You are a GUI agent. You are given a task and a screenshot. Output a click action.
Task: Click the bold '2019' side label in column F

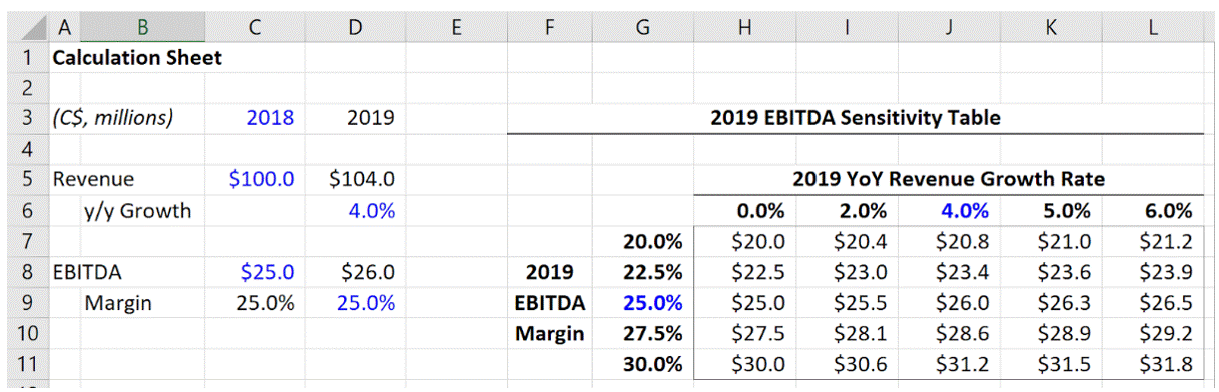point(550,272)
